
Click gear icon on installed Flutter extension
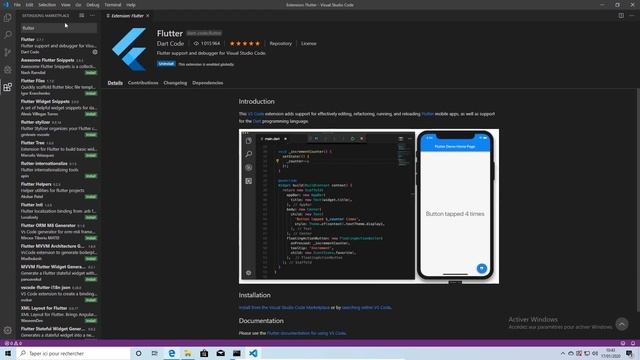click(95, 52)
